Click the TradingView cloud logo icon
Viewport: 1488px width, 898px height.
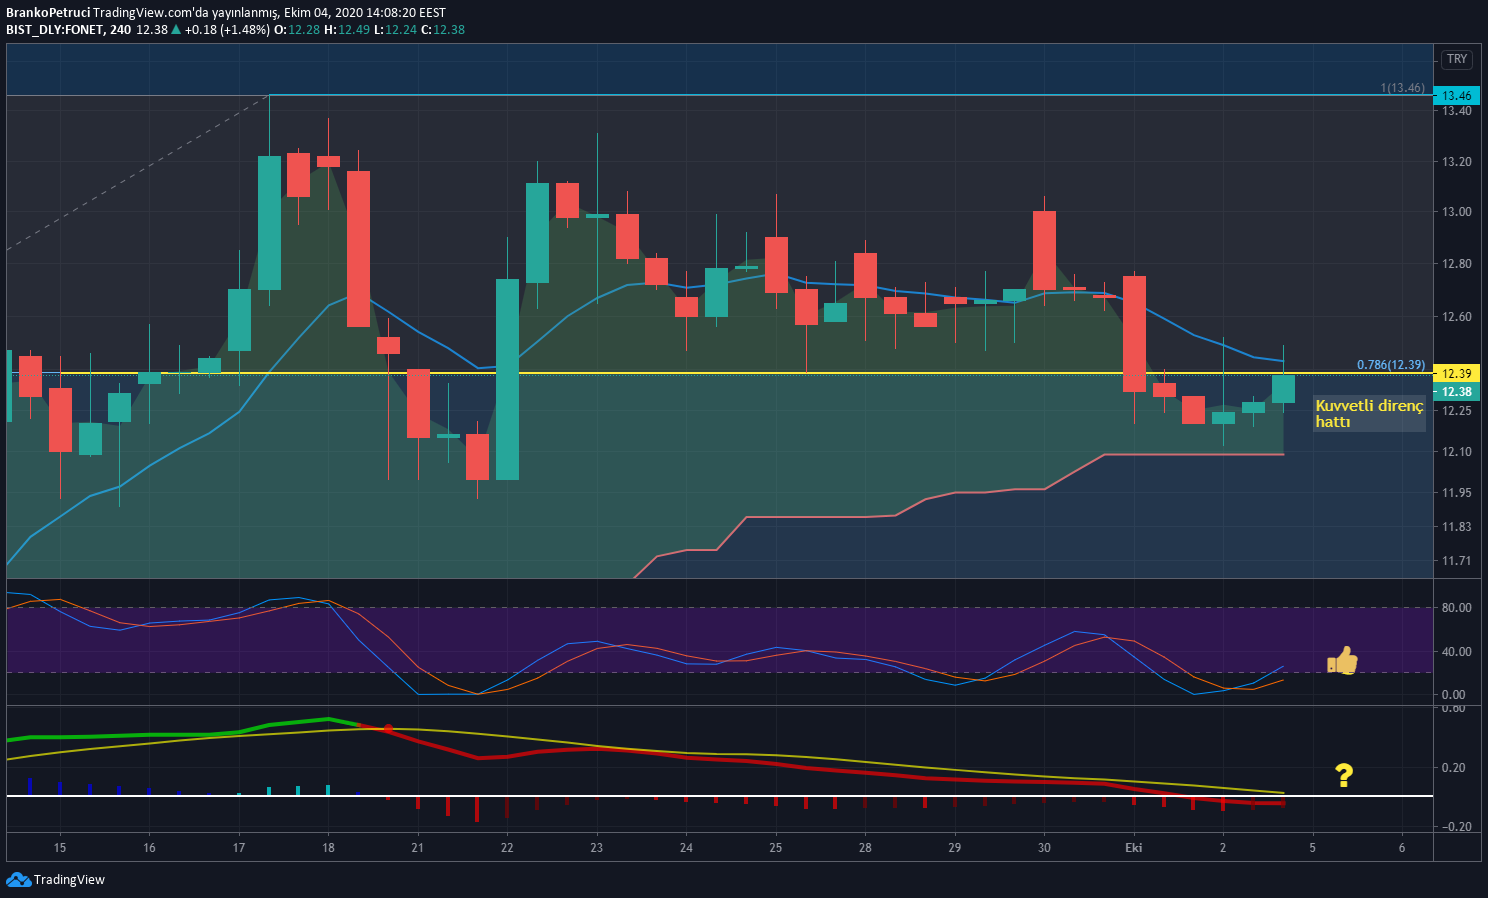pyautogui.click(x=18, y=880)
